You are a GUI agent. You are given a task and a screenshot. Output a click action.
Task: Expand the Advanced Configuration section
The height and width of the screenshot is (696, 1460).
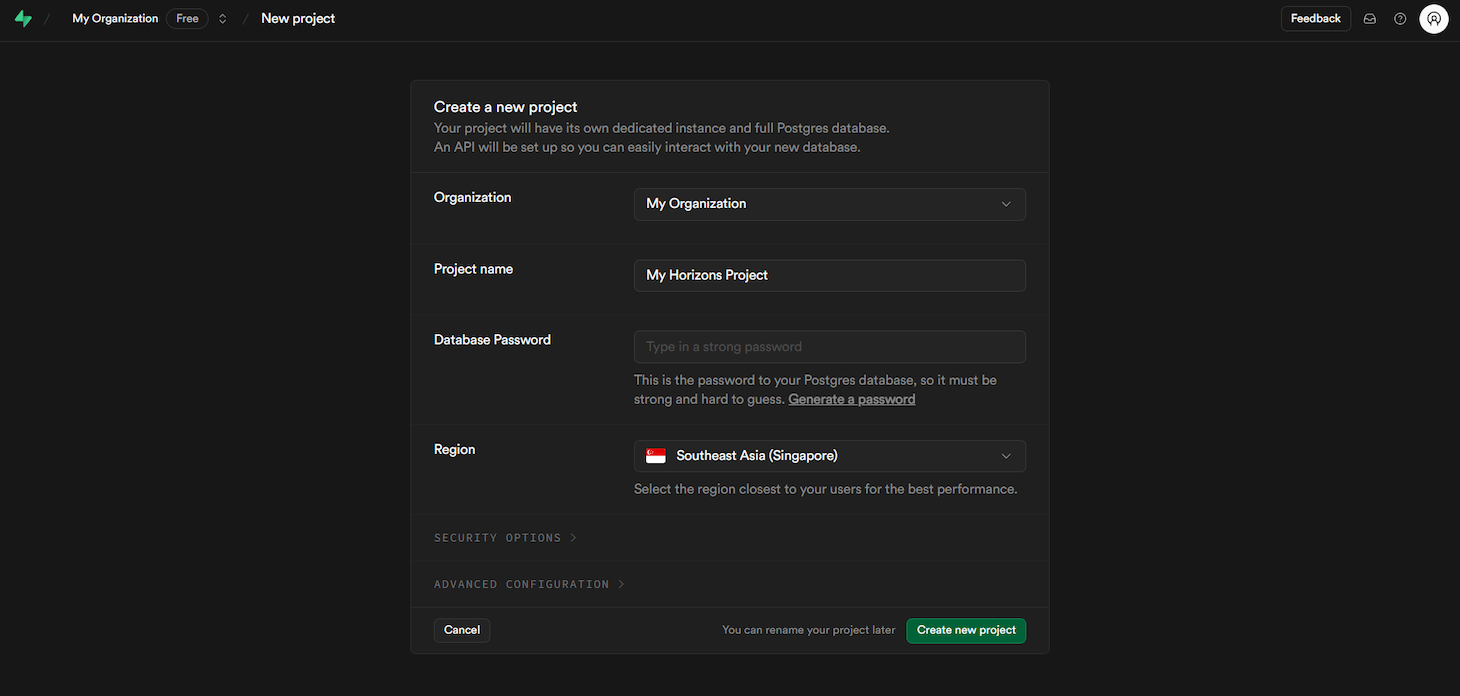528,584
